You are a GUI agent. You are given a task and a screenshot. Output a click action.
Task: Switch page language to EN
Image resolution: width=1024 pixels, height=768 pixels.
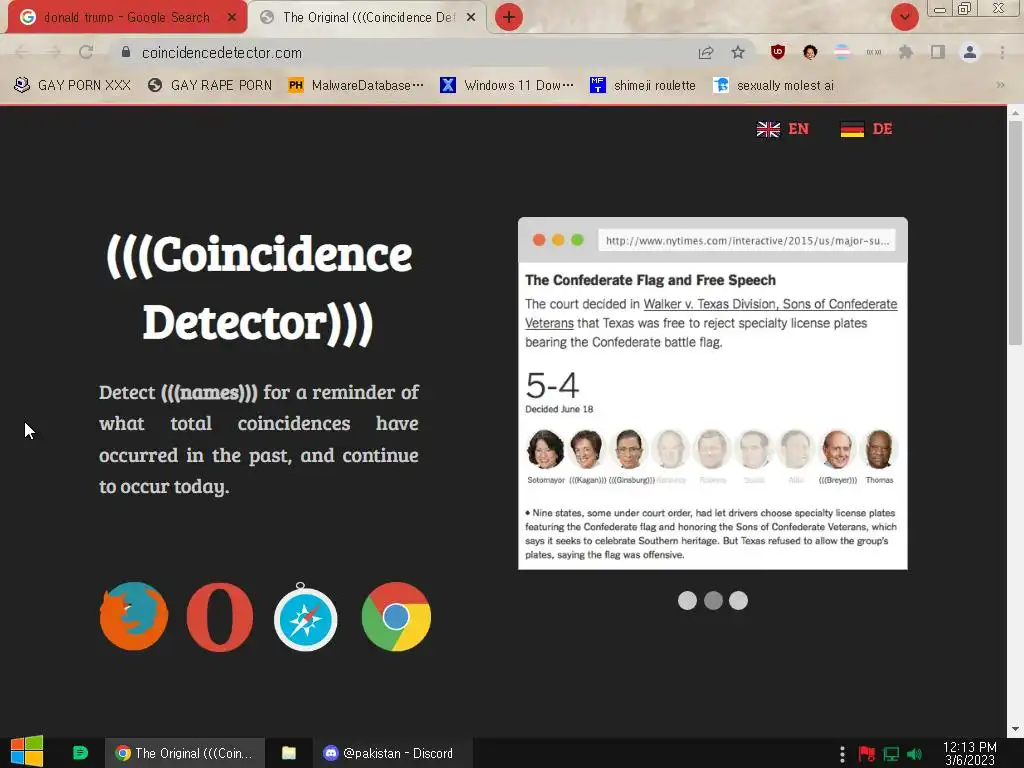click(x=798, y=129)
